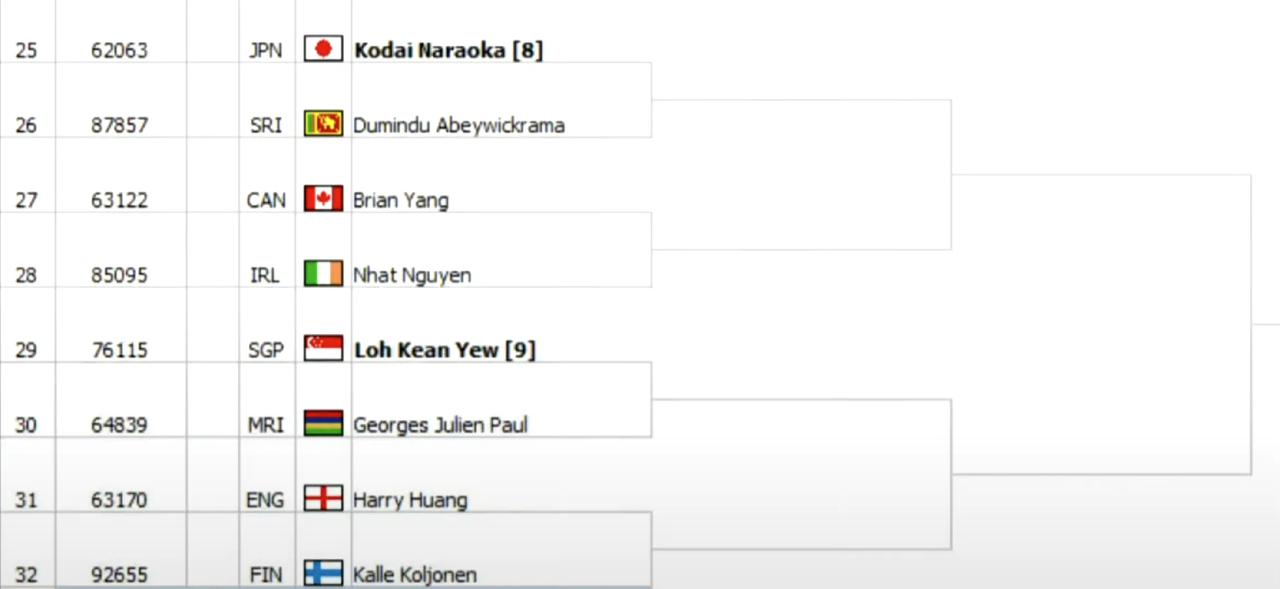Click member ID 92655
1280x589 pixels.
point(119,575)
